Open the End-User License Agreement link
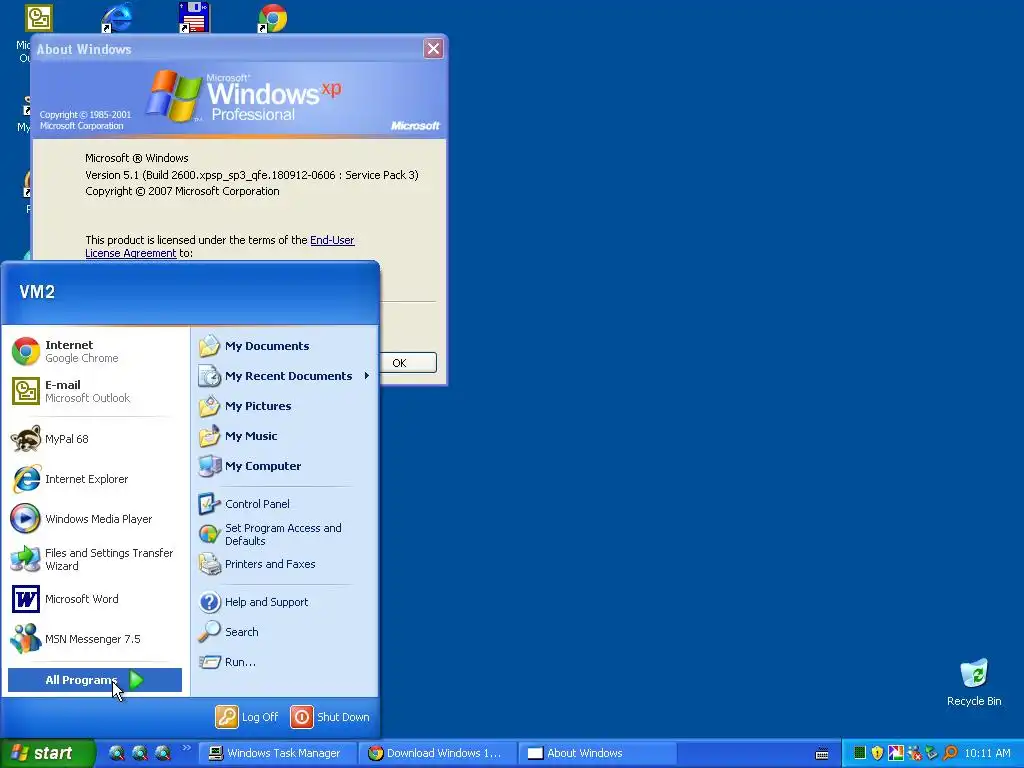 pos(219,247)
